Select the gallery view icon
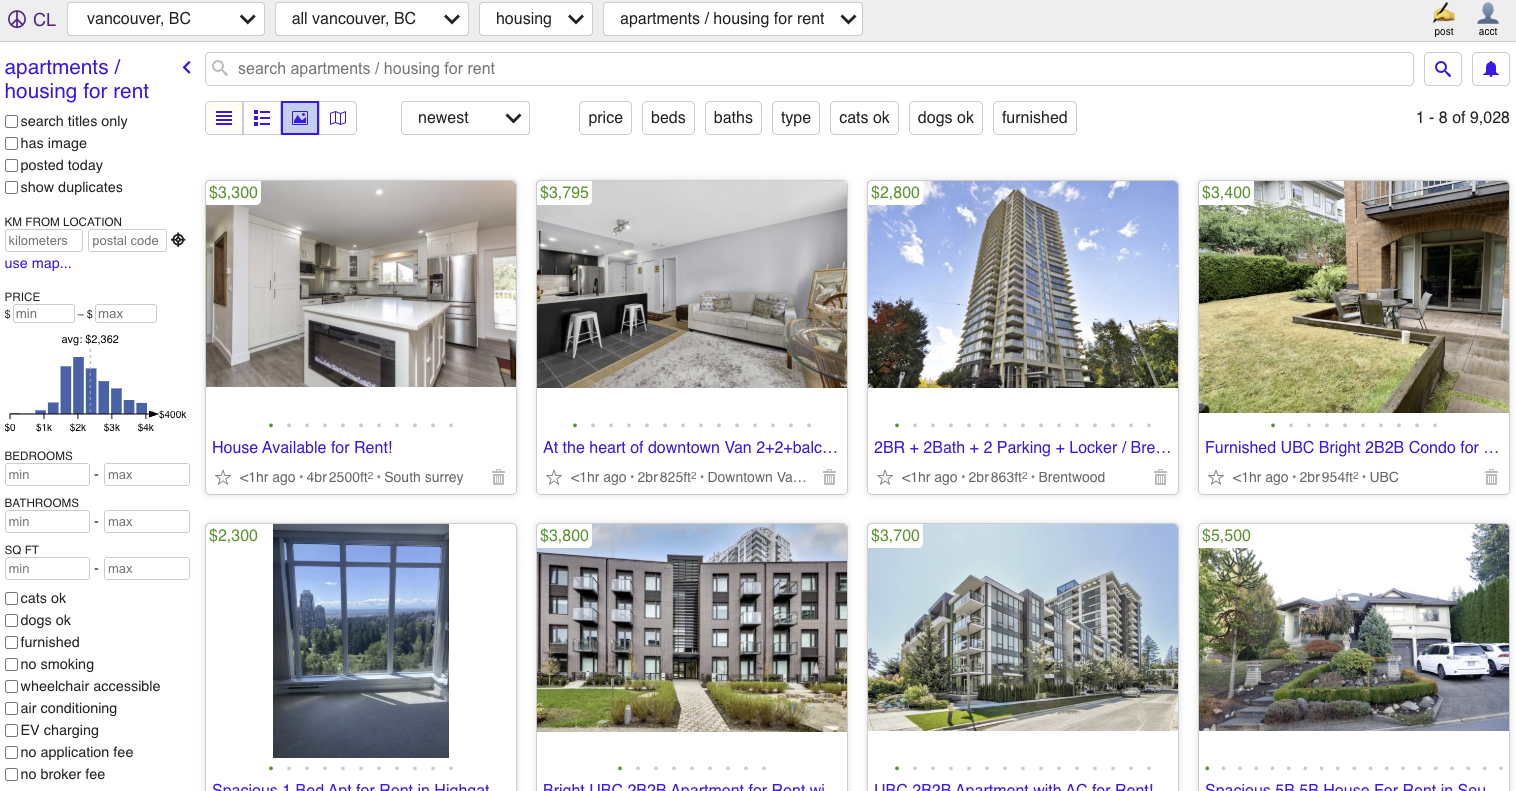 pyautogui.click(x=300, y=118)
